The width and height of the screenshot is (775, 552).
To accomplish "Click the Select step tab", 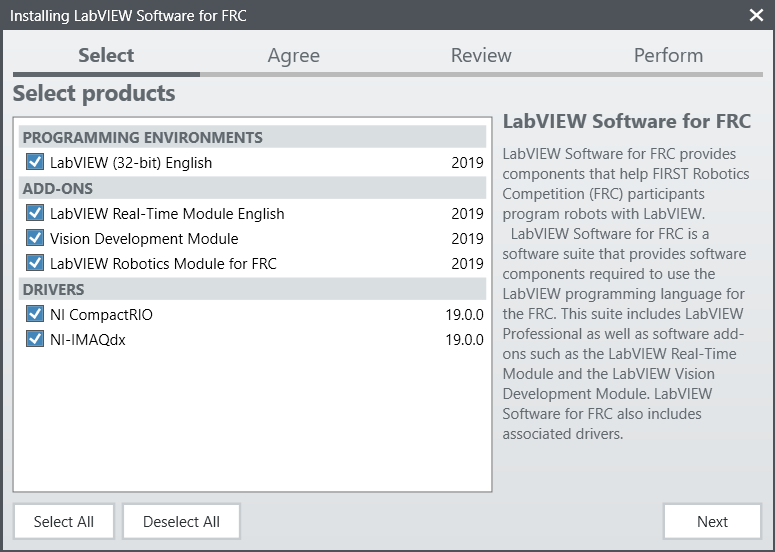I will pos(106,55).
